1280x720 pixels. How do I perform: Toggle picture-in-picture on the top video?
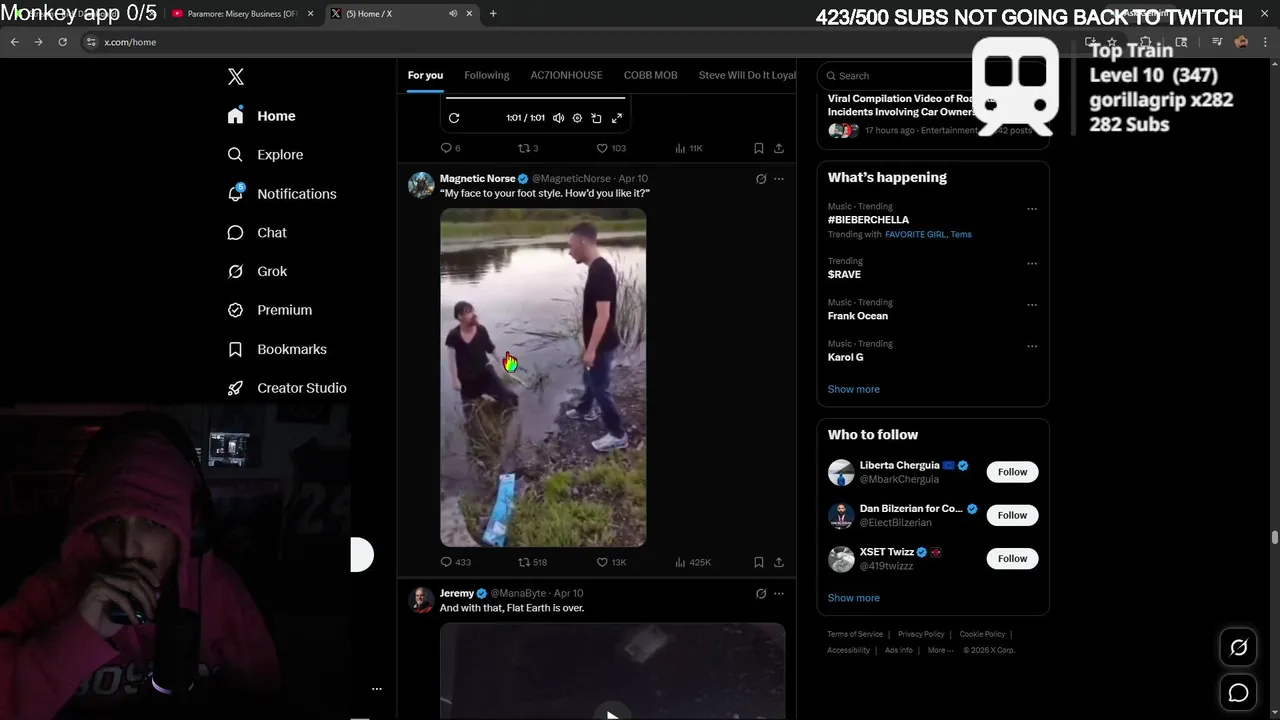[597, 118]
